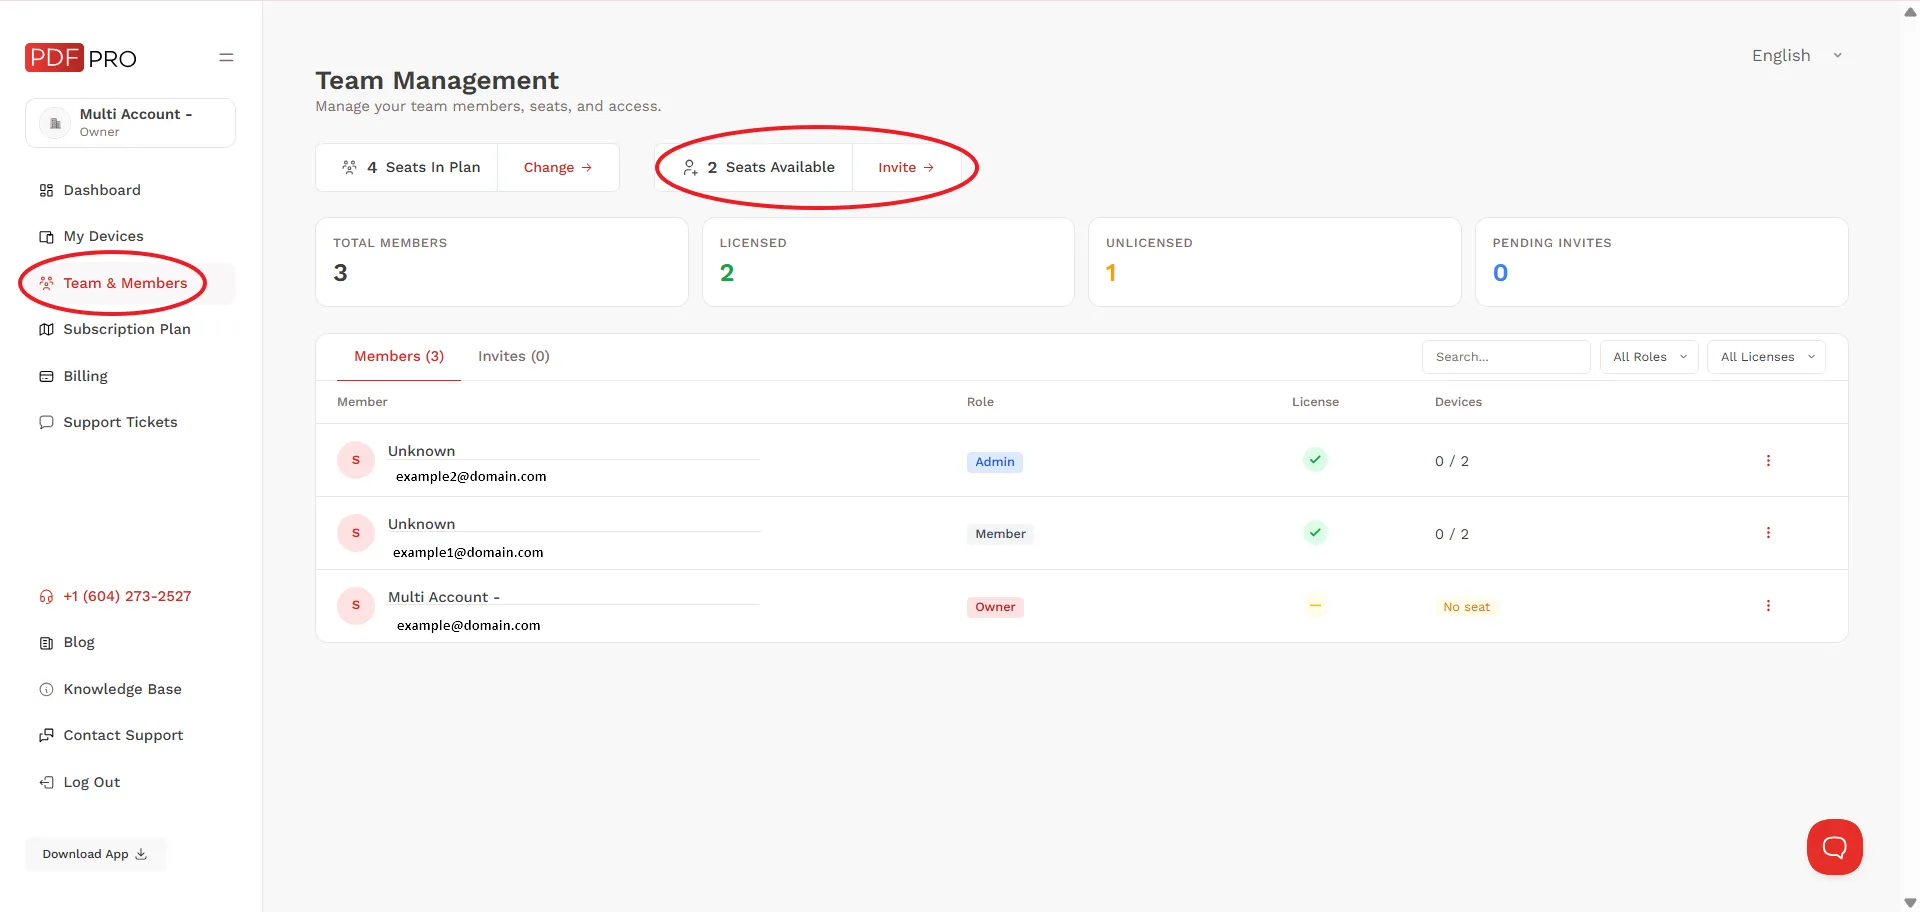Click Change seats in plan

click(558, 167)
